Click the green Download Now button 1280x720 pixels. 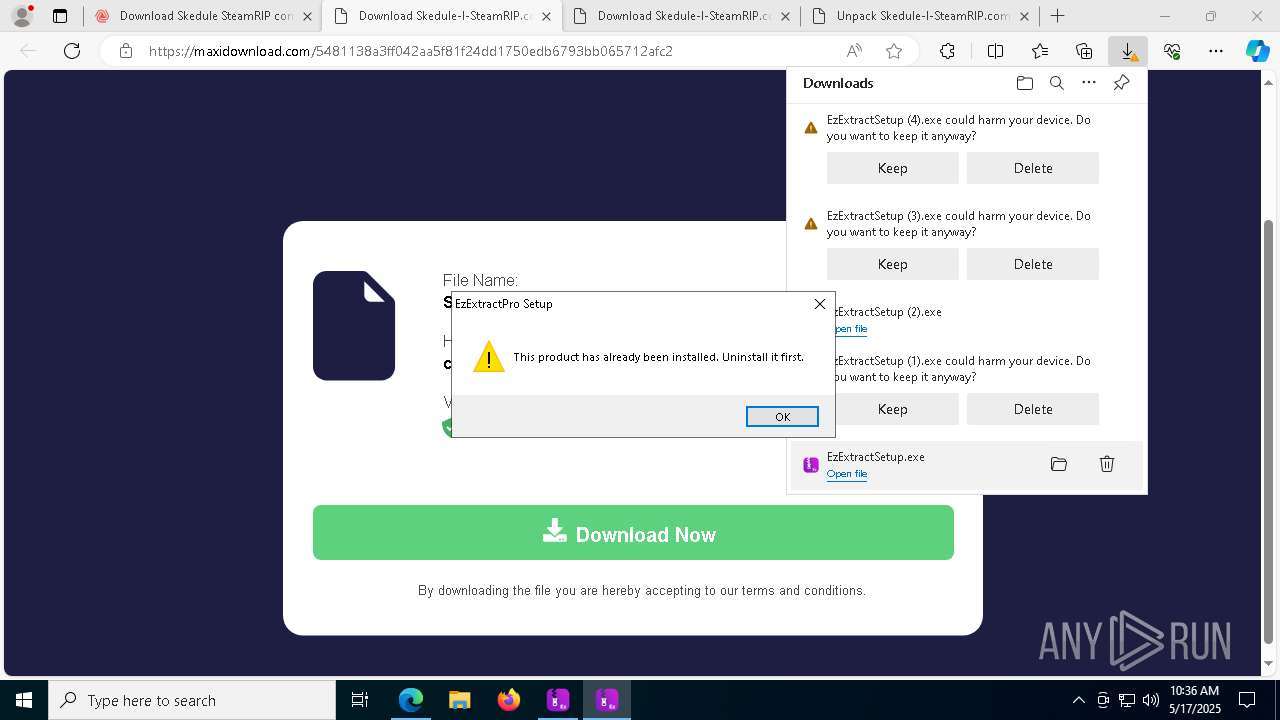coord(633,533)
